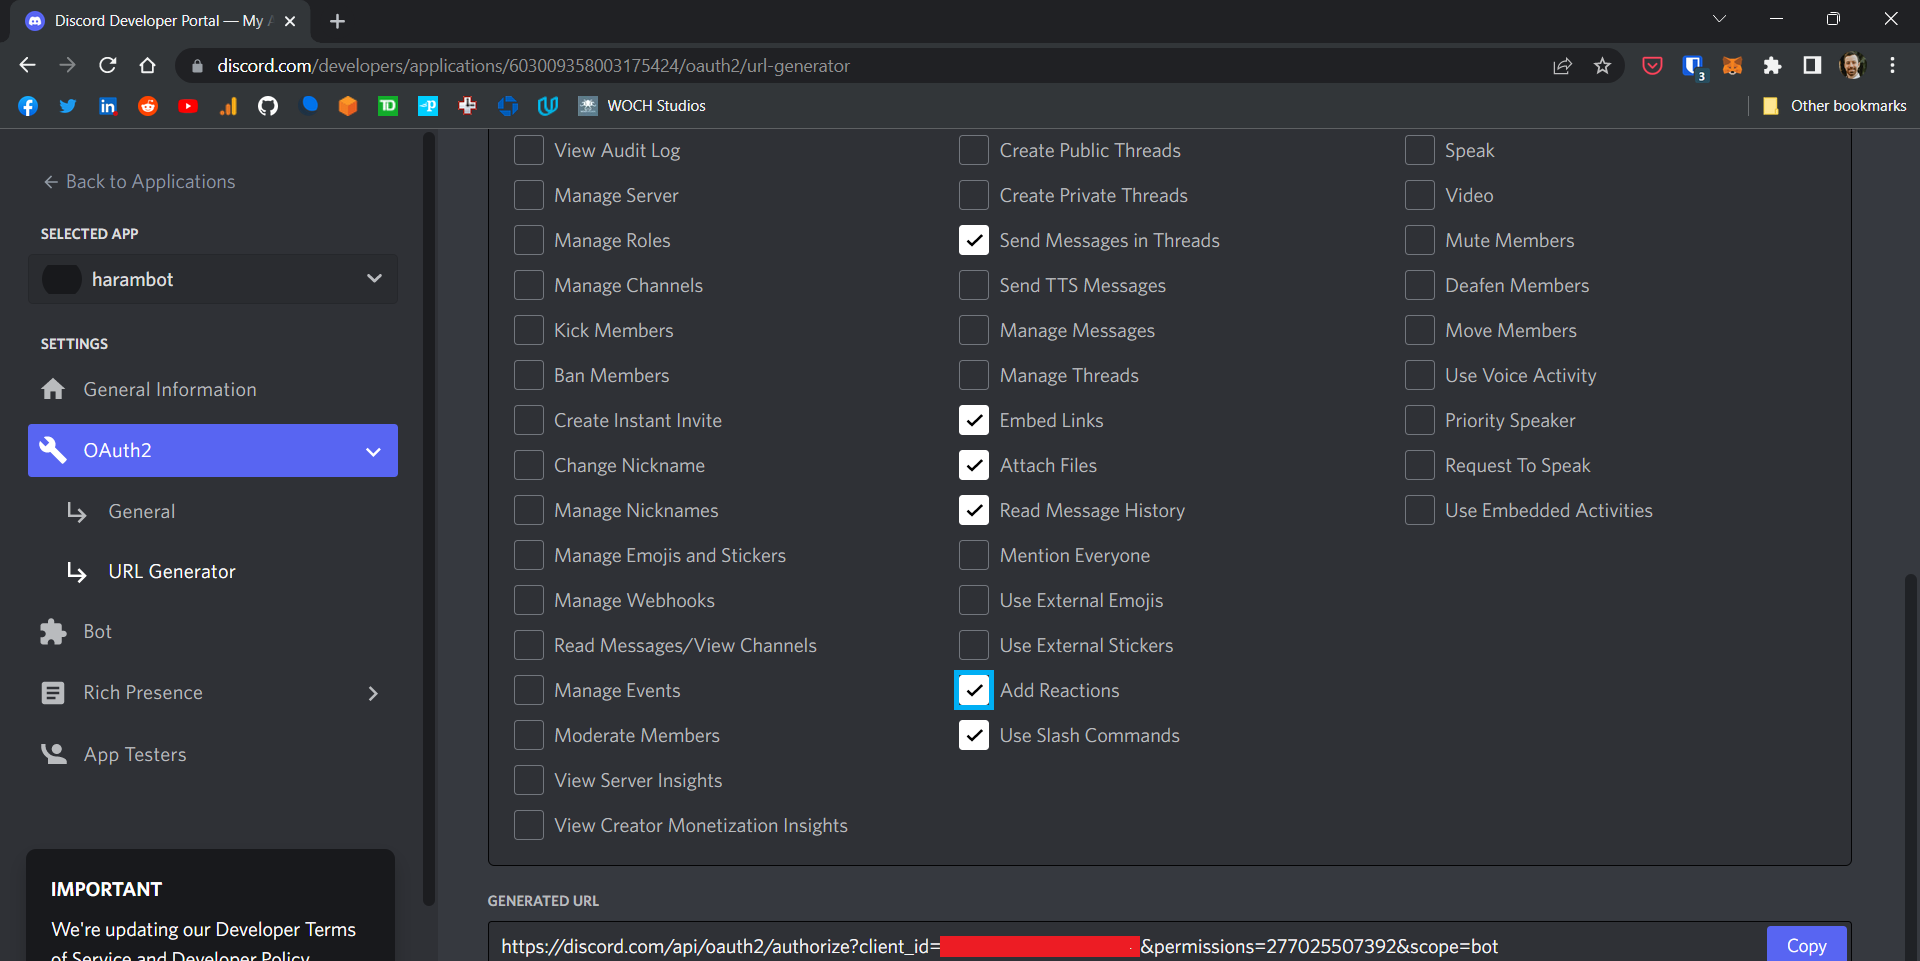Open the Udacity bookmark
Image resolution: width=1920 pixels, height=961 pixels.
pos(548,106)
